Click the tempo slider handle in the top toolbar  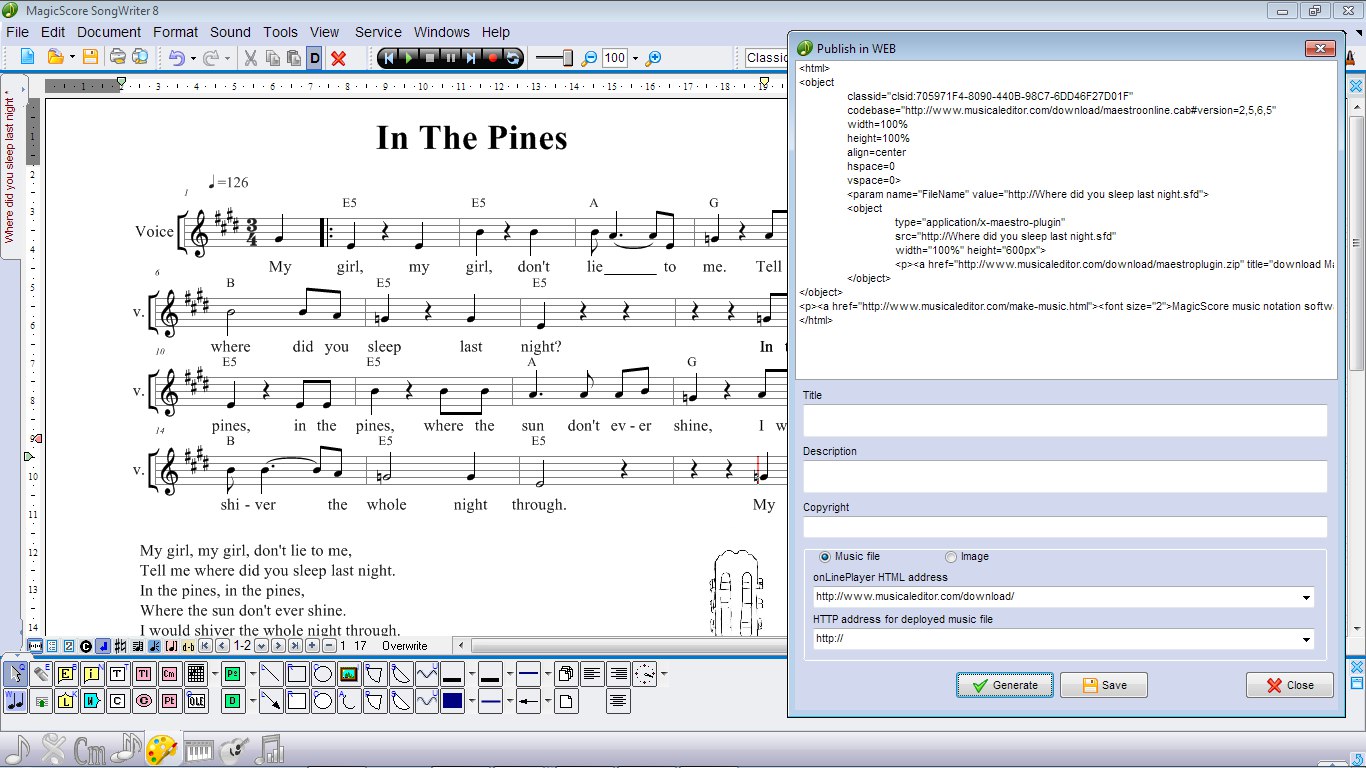[568, 57]
